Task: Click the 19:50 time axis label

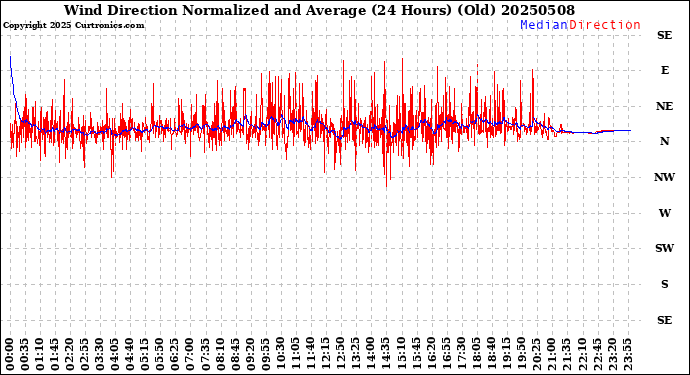Action: 521,354
